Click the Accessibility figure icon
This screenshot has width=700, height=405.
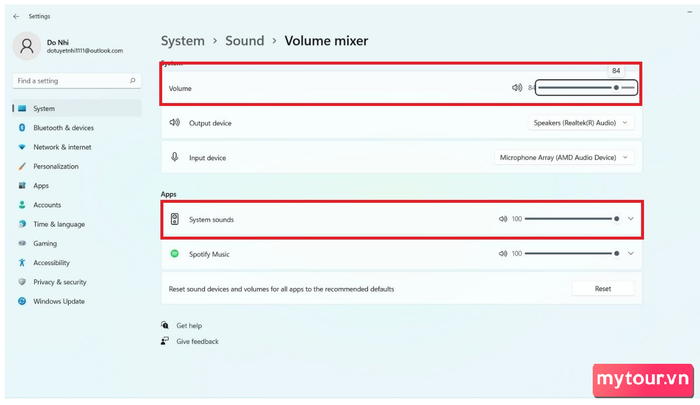click(22, 263)
